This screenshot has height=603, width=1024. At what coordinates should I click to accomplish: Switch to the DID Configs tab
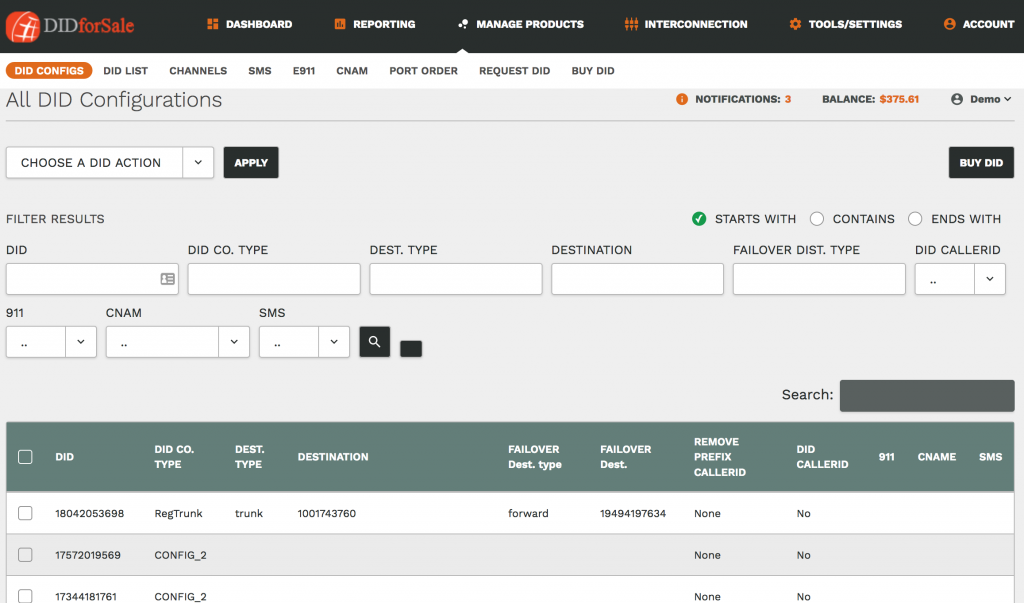point(49,71)
